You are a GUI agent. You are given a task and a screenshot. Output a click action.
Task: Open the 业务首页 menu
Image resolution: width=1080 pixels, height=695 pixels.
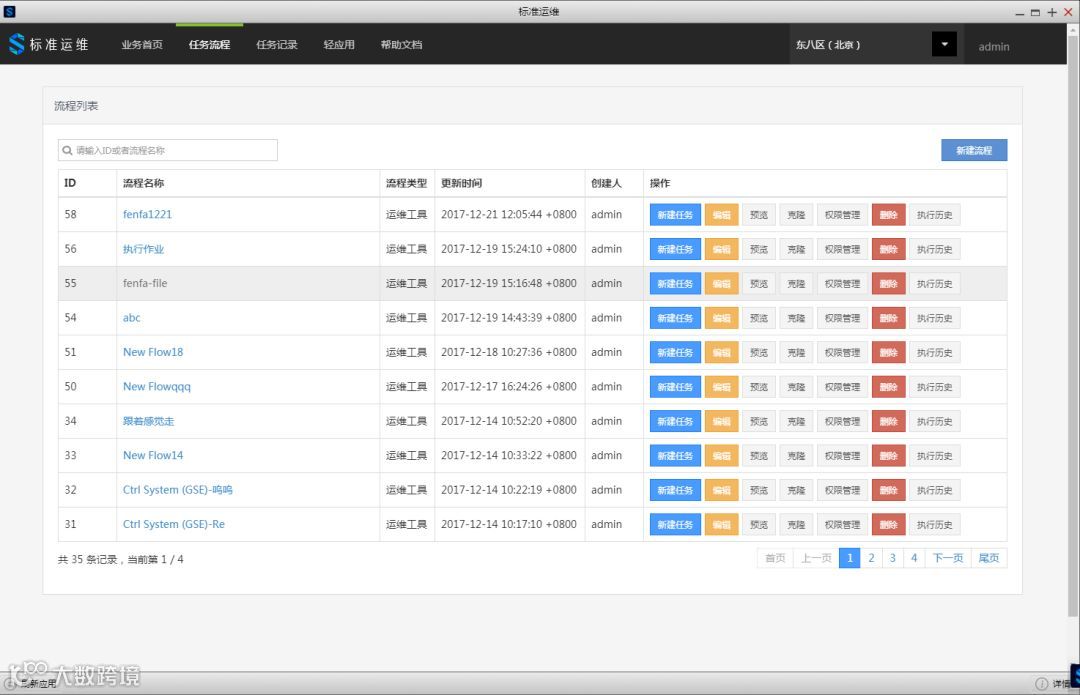(x=142, y=45)
